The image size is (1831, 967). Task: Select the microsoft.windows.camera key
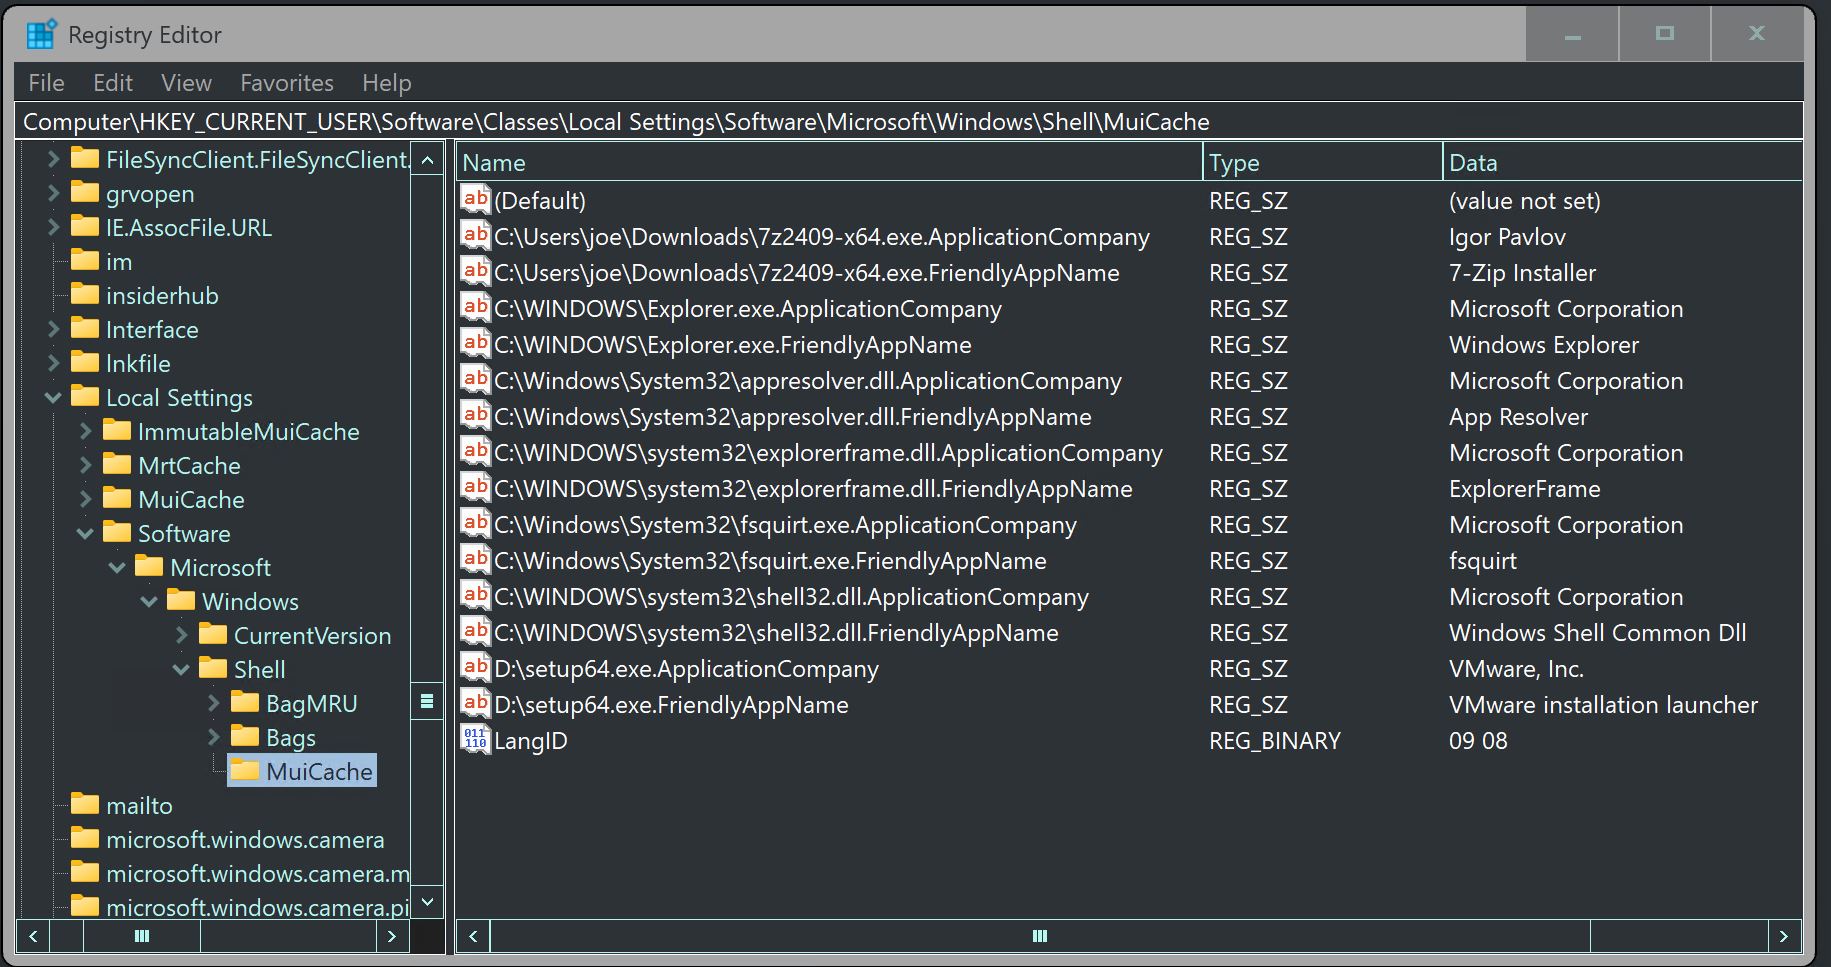tap(245, 839)
